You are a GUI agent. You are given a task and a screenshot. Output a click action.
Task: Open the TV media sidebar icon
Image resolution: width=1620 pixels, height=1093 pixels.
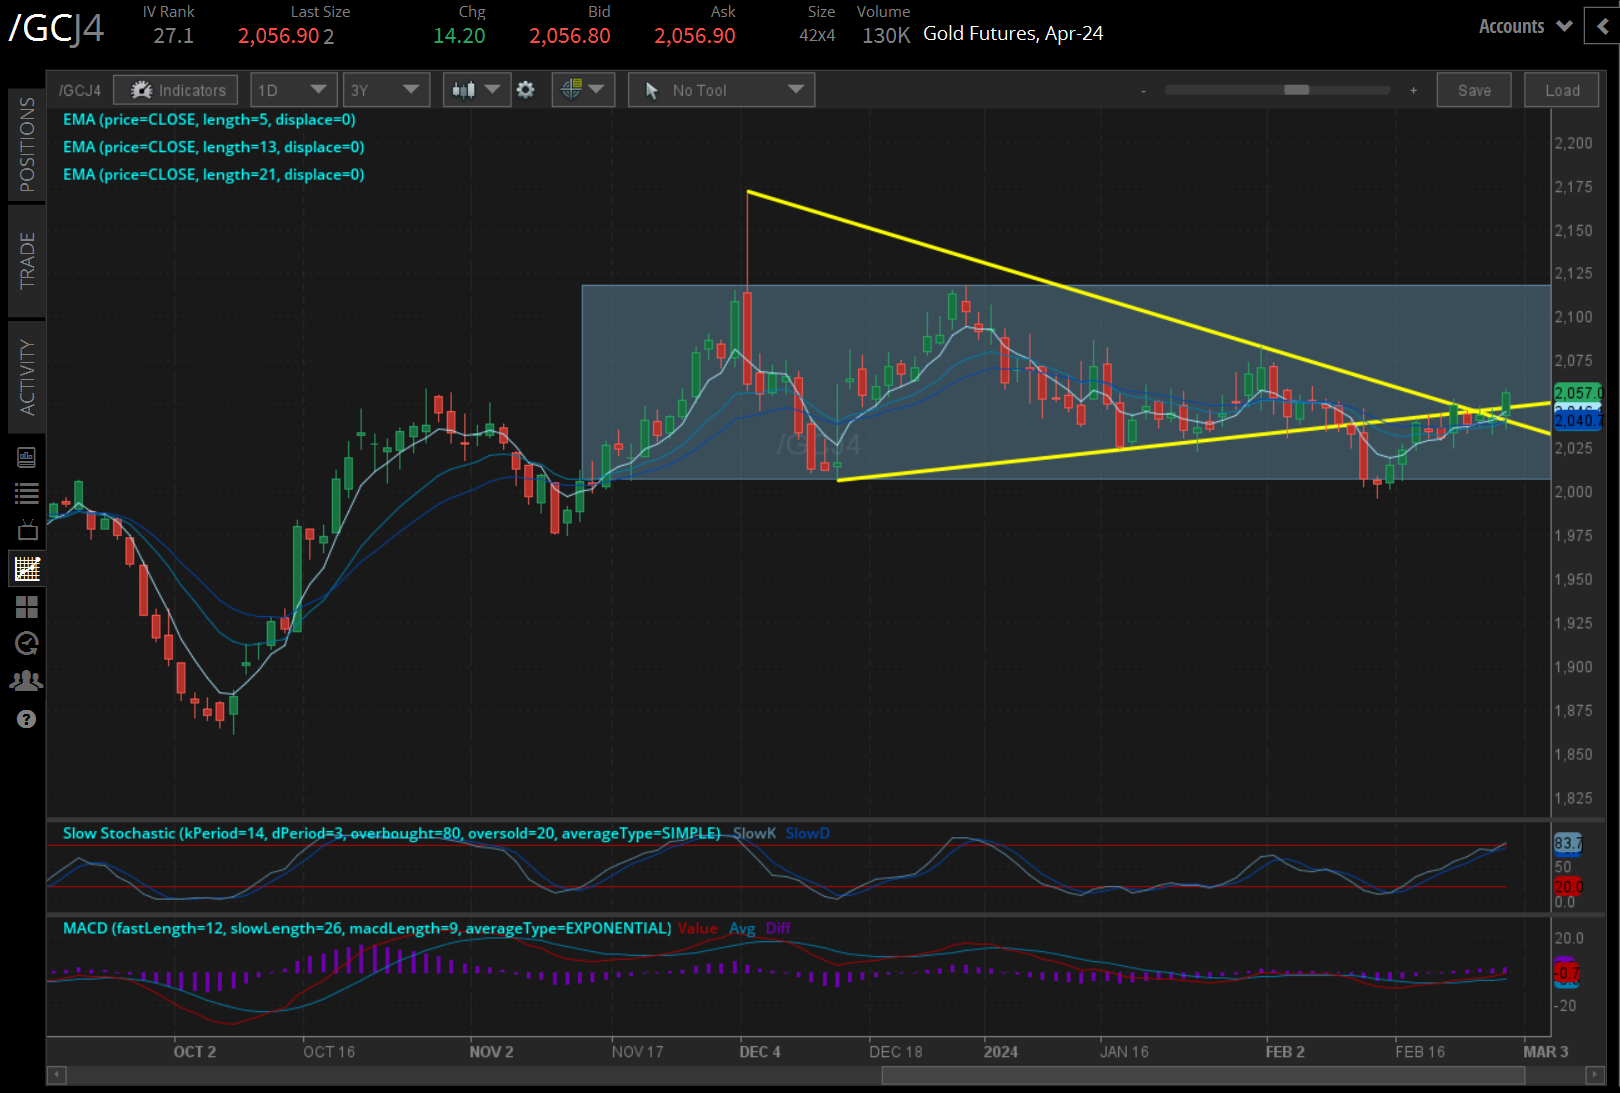27,530
